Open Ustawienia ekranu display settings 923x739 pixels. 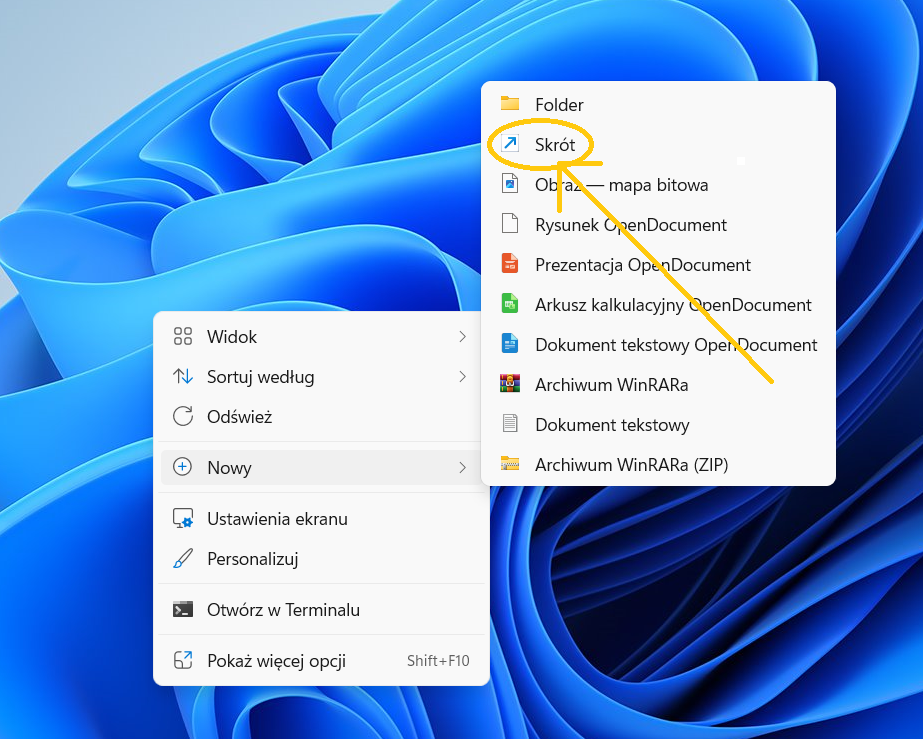point(321,518)
